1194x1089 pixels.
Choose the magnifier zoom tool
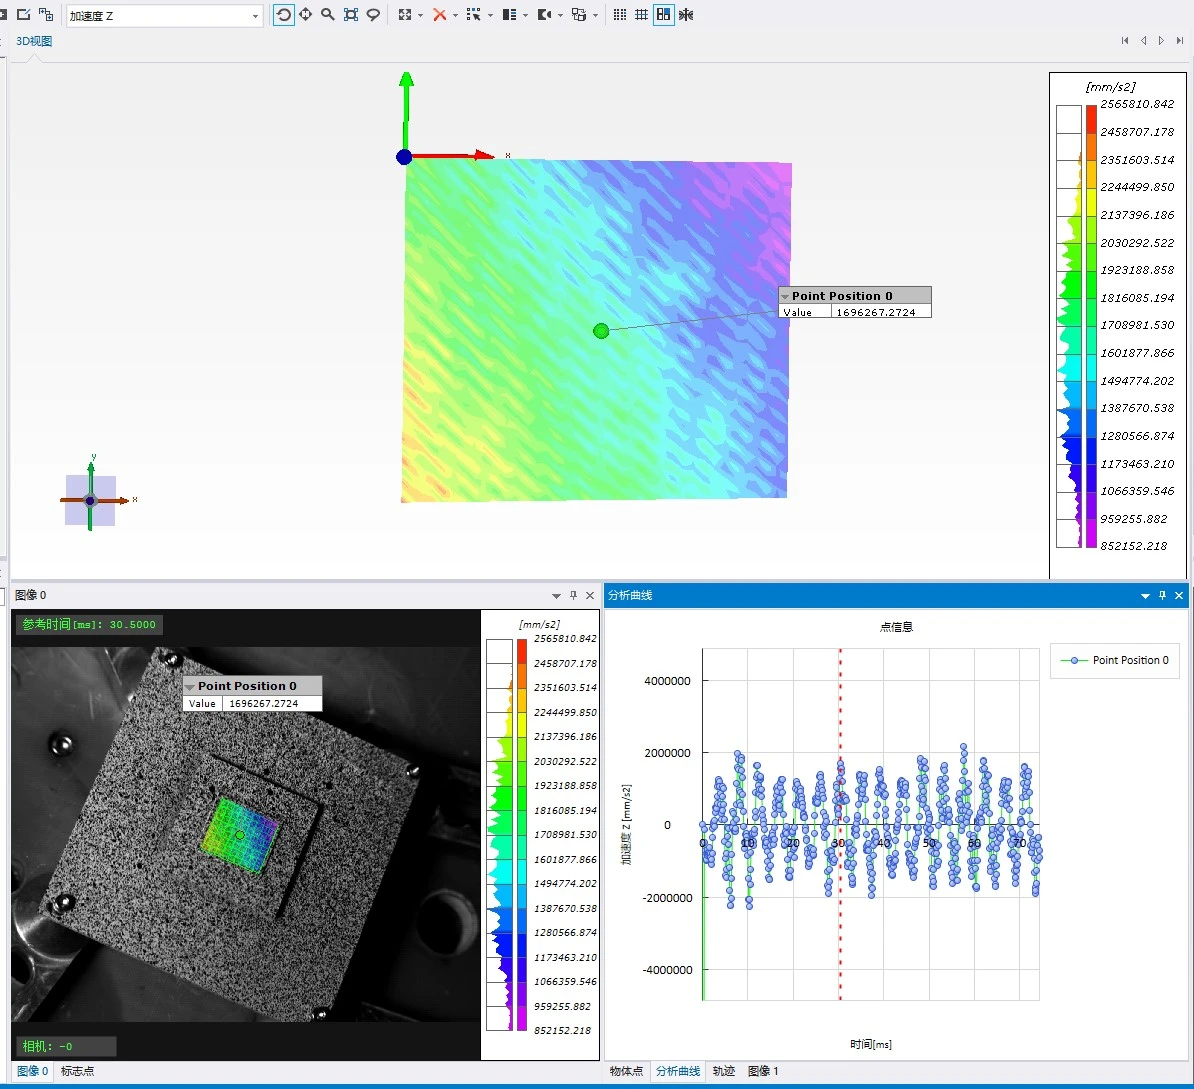point(327,14)
